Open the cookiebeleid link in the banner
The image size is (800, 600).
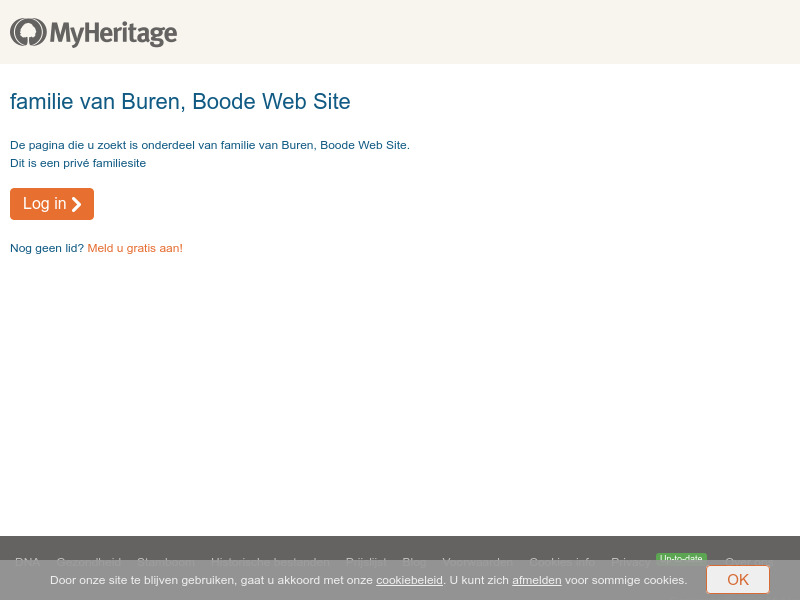click(x=409, y=580)
